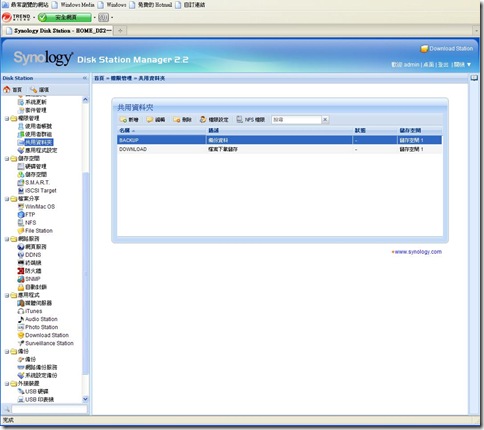Open the NFS settings icon

pyautogui.click(x=21, y=223)
